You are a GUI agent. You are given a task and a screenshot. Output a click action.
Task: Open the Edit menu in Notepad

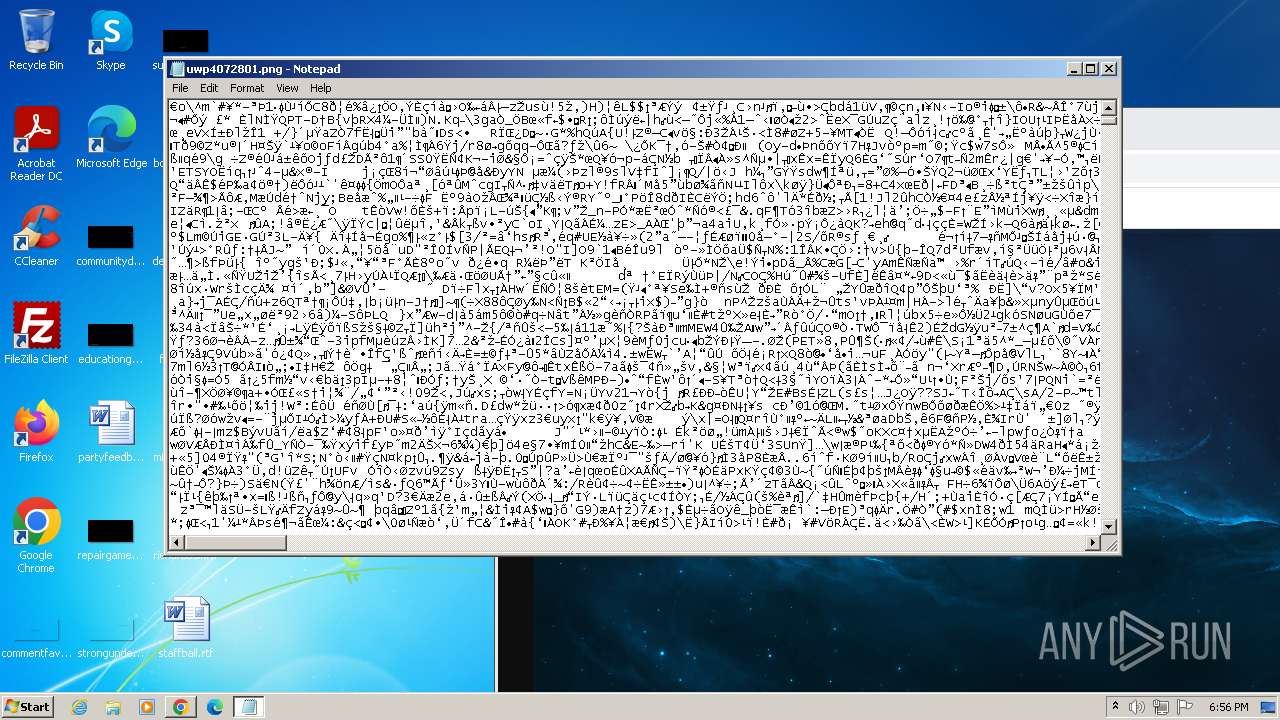point(209,88)
